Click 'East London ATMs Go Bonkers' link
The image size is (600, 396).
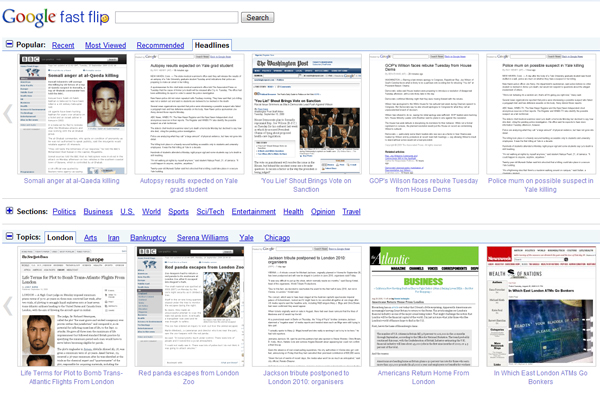(x=540, y=377)
